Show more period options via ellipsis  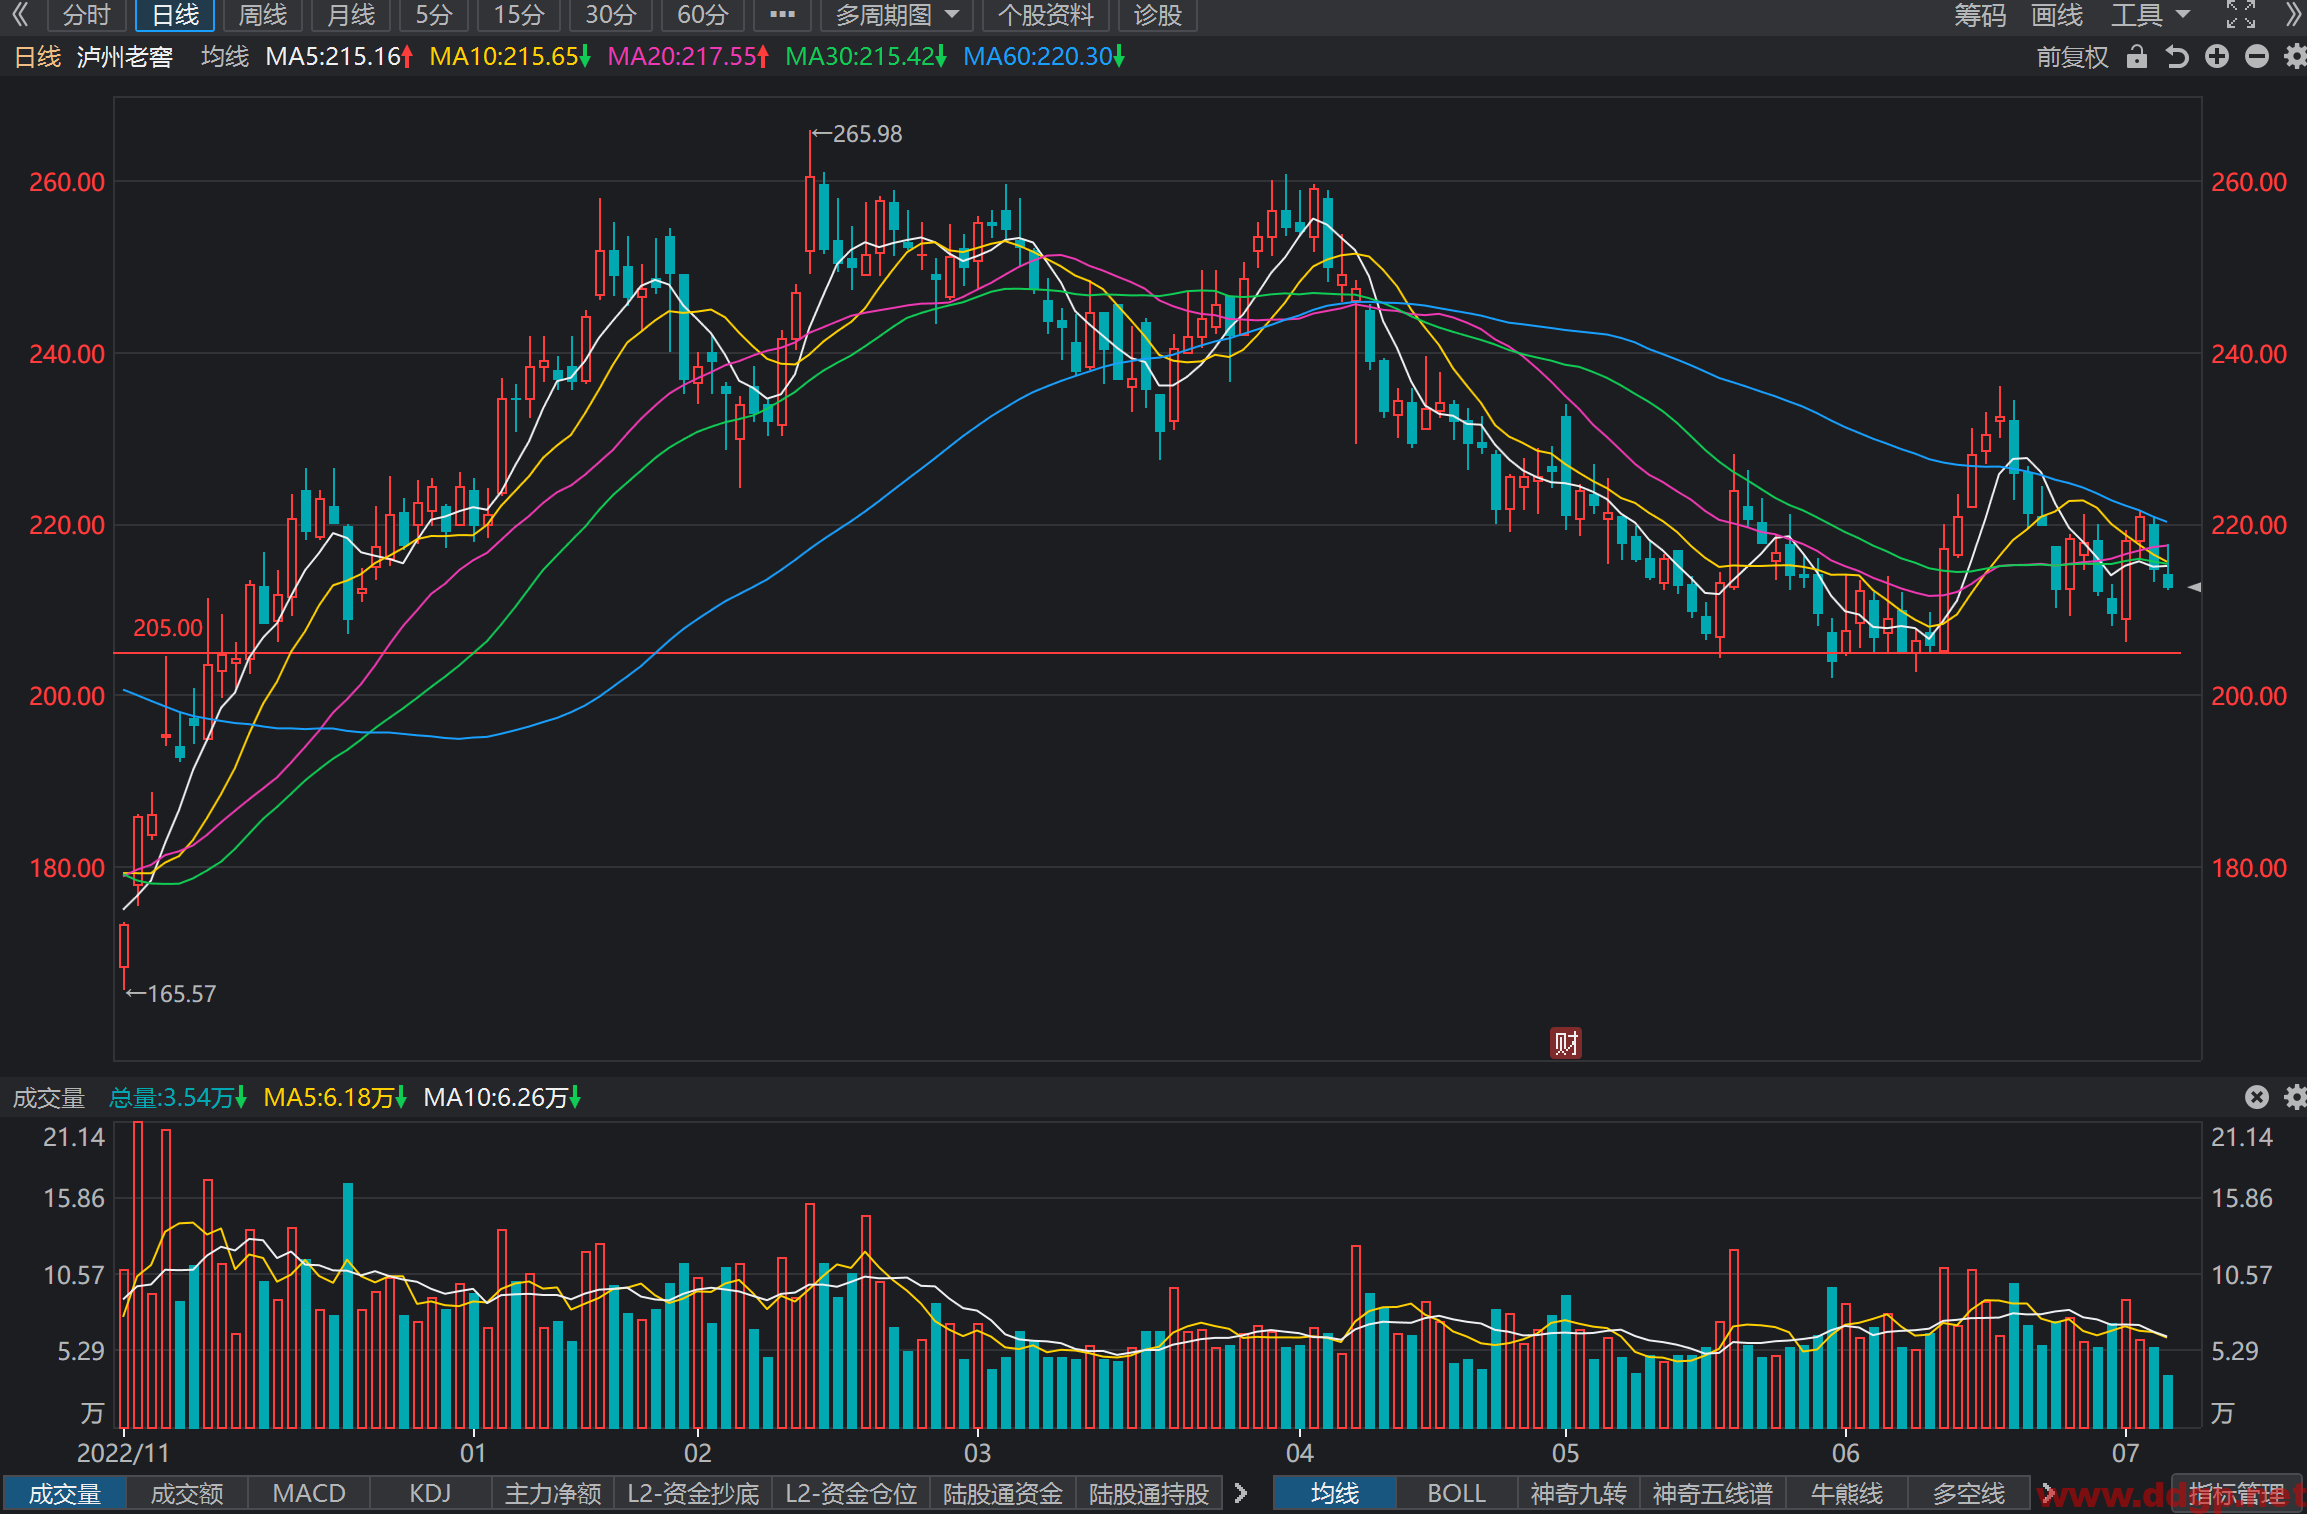point(782,15)
